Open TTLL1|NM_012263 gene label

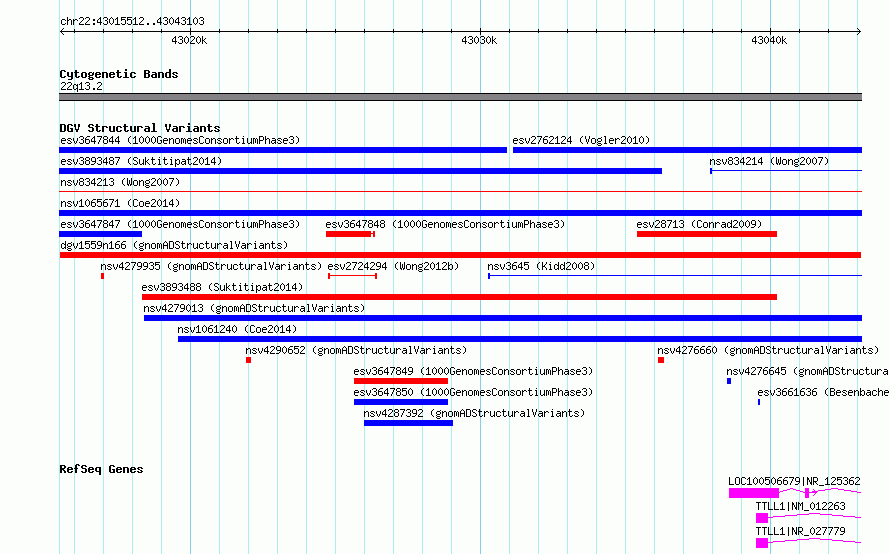(800, 506)
